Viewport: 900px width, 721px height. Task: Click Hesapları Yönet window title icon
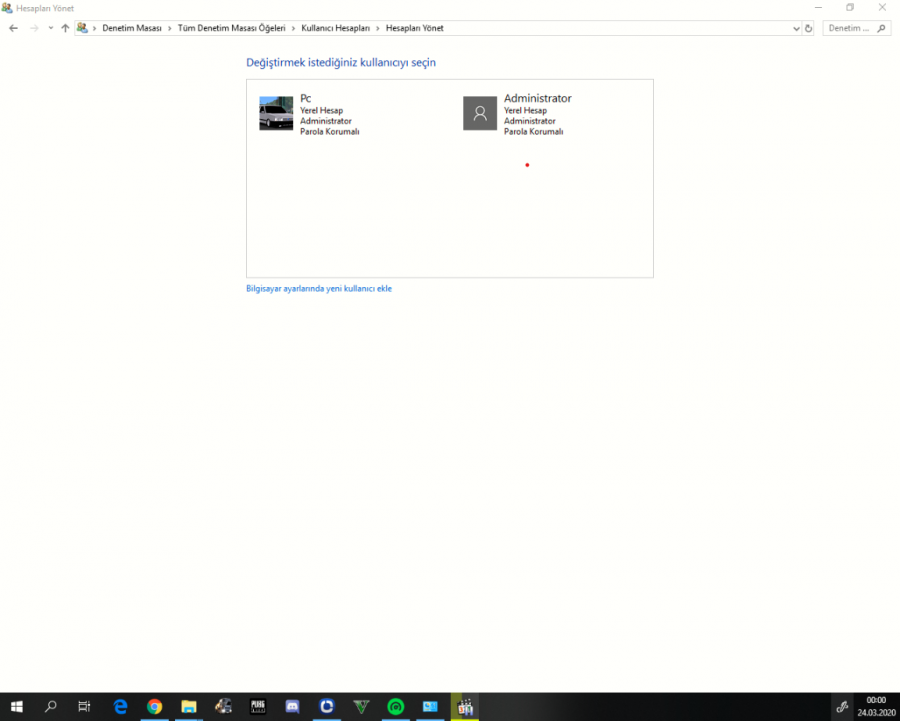point(7,8)
